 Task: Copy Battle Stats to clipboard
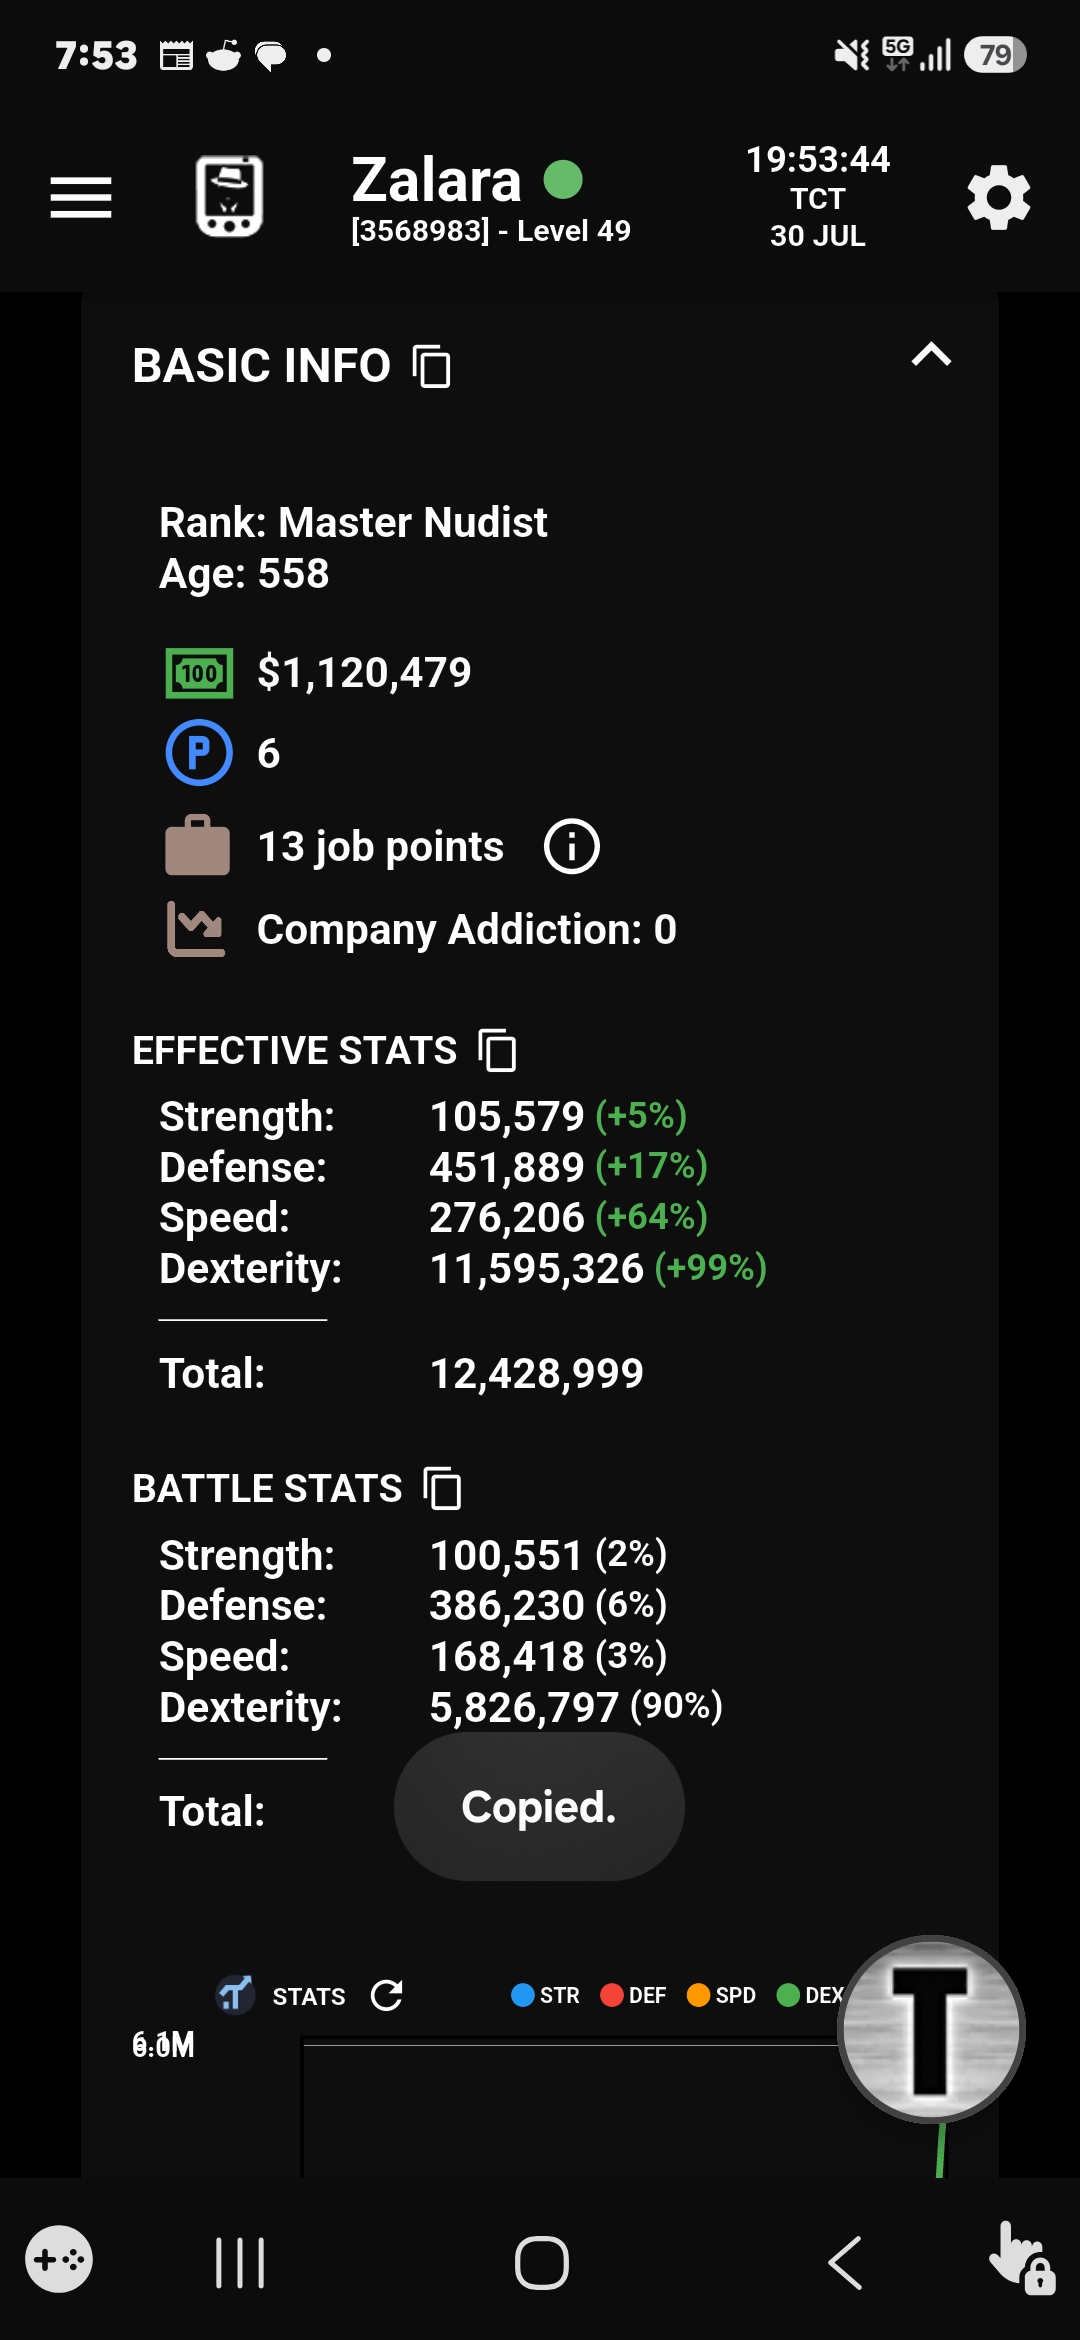click(x=443, y=1488)
